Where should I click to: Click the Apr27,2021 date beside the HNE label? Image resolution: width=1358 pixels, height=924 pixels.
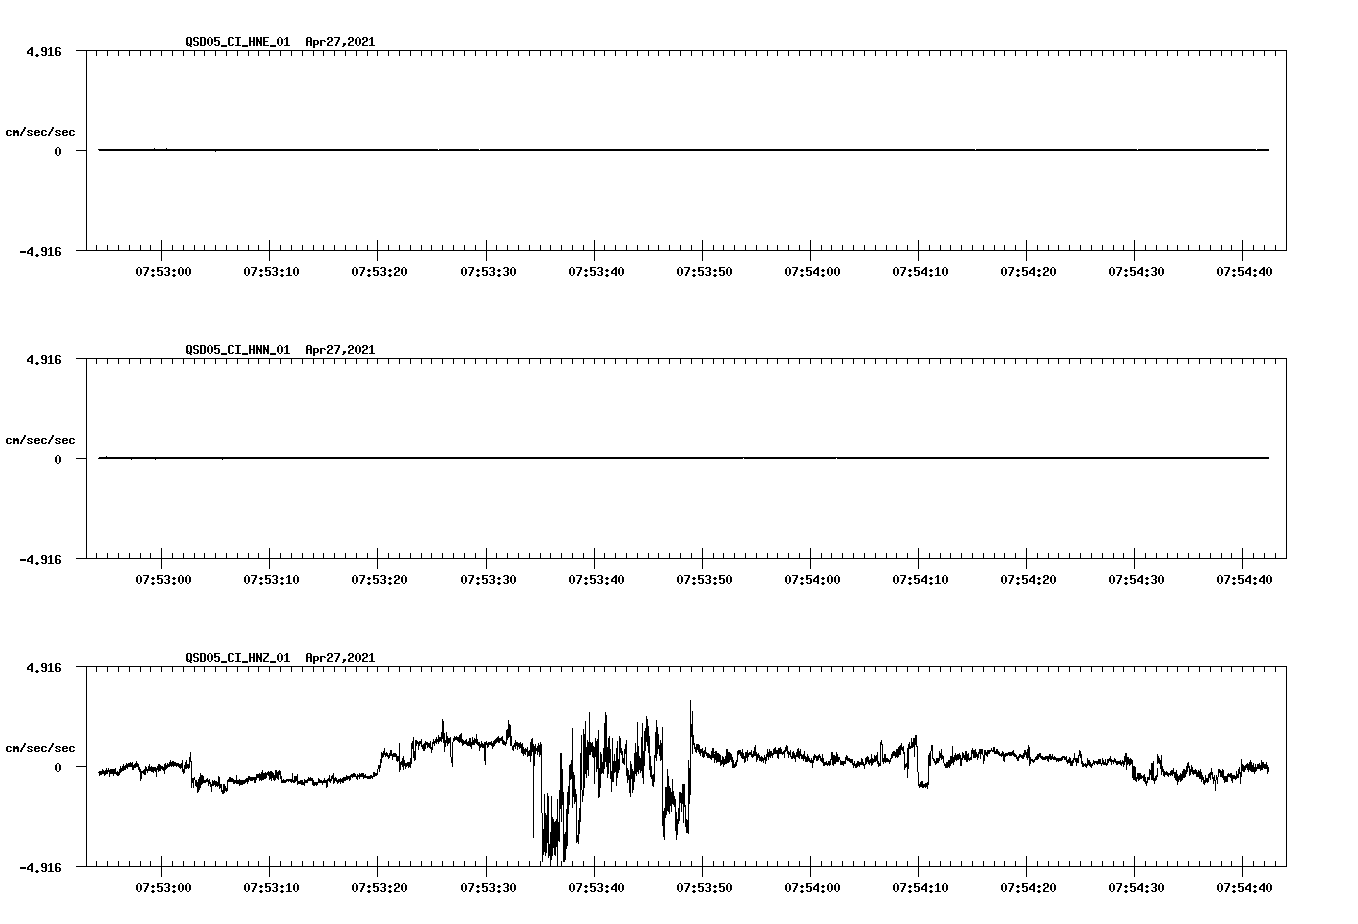[x=339, y=43]
